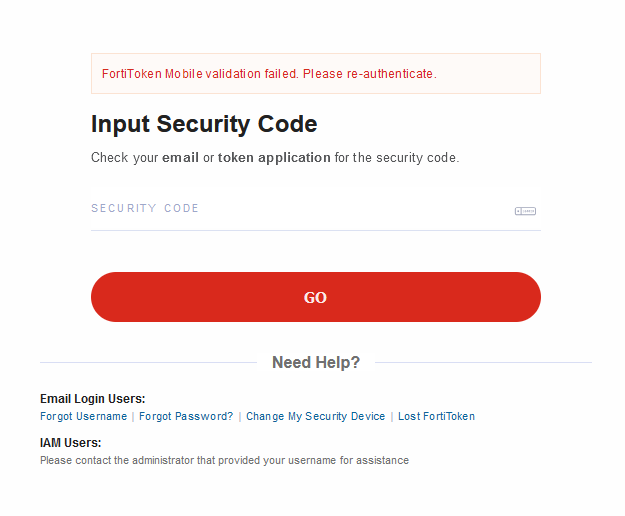
Task: Click the Email Login Users label
Action: (x=92, y=399)
